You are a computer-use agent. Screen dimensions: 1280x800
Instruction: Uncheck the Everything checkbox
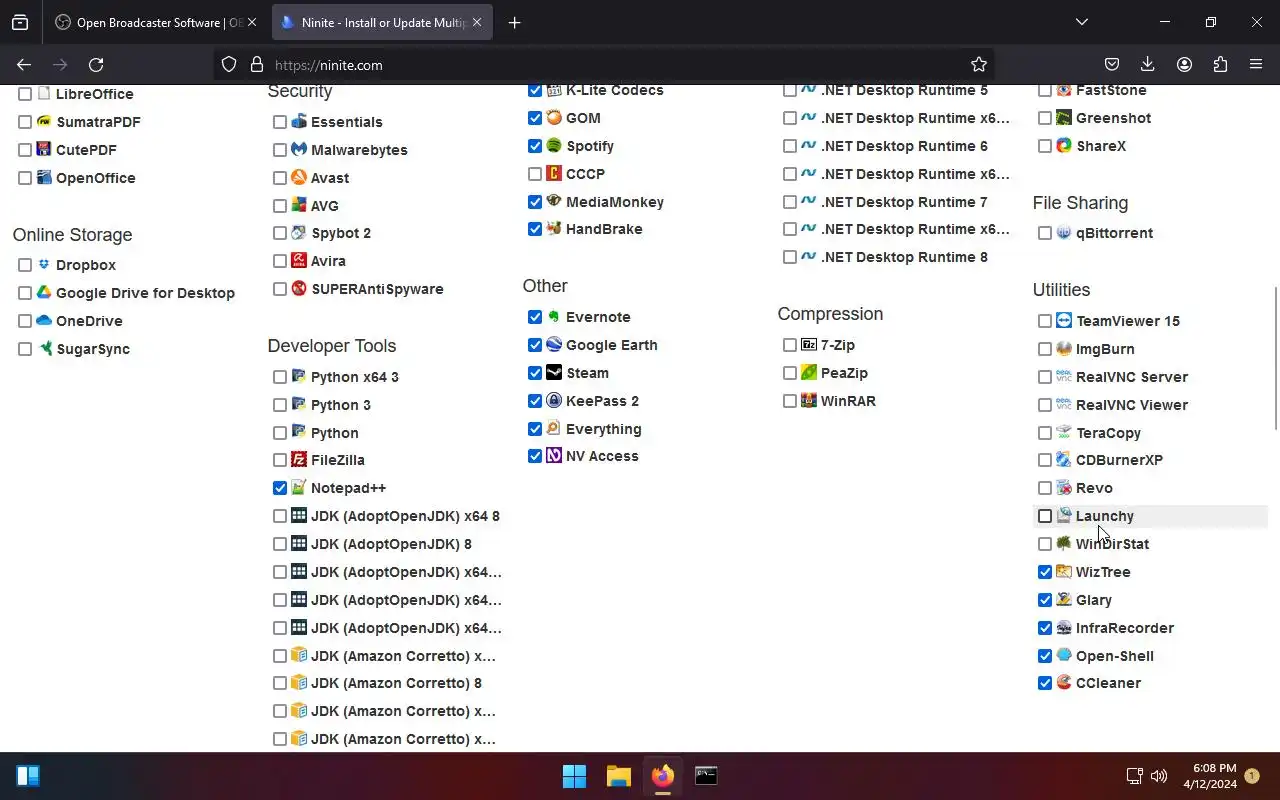pyautogui.click(x=535, y=428)
